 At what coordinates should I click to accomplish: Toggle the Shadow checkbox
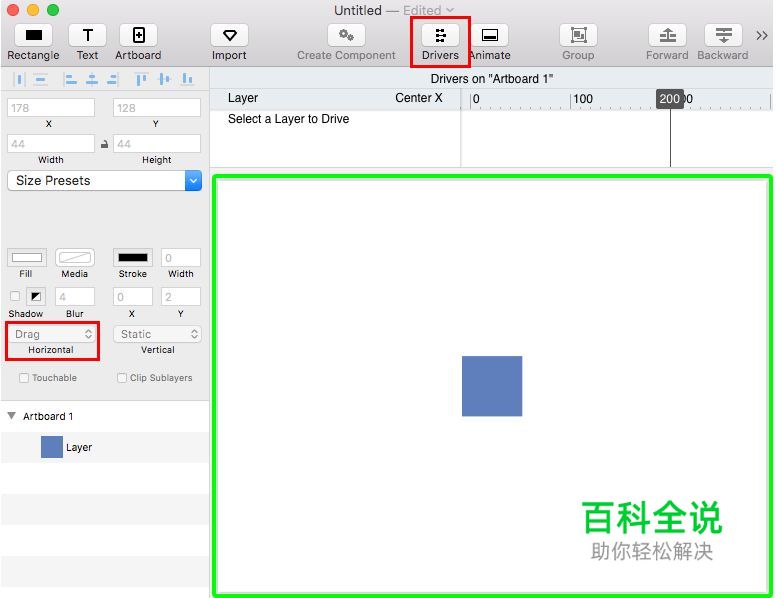click(15, 296)
